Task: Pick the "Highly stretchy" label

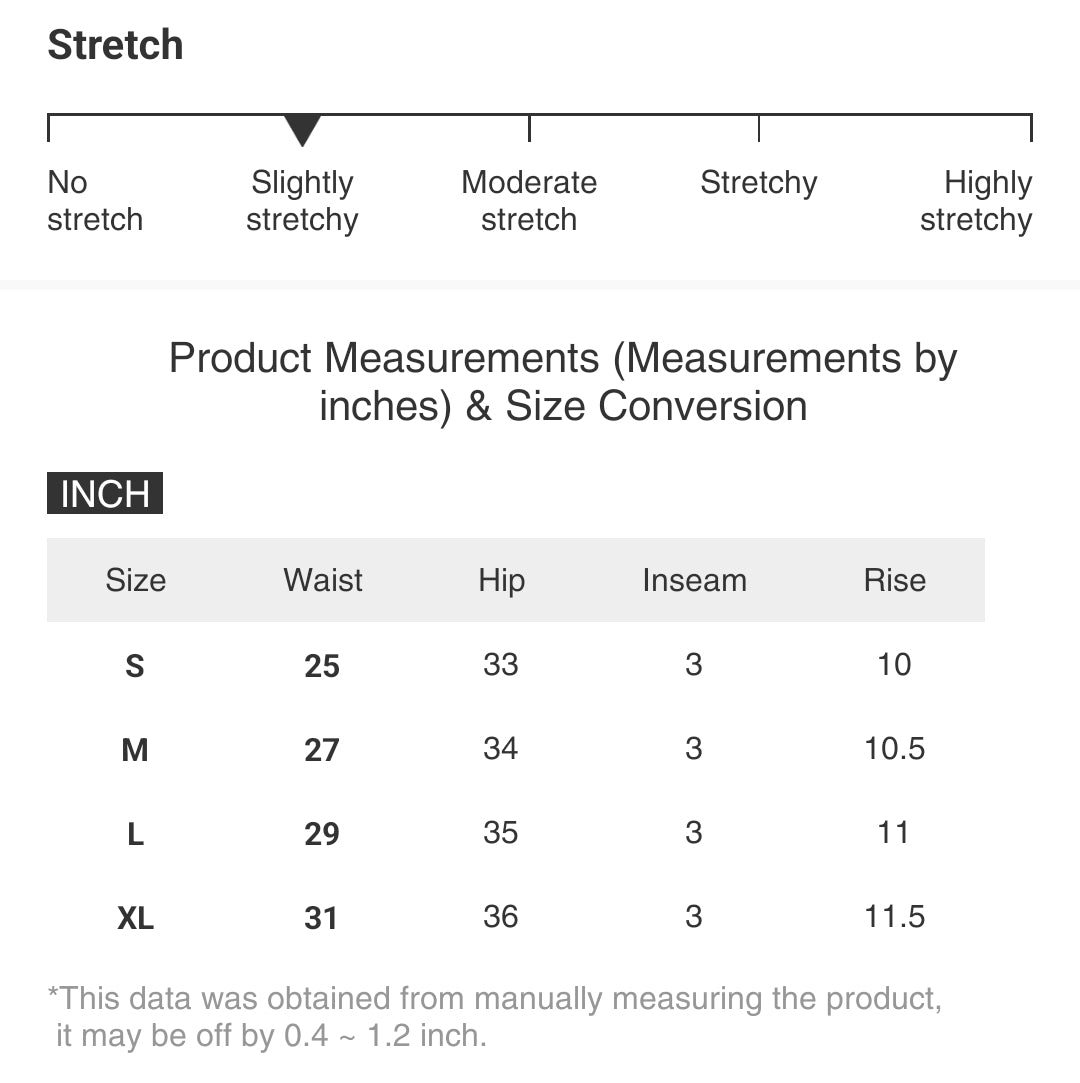Action: 976,201
